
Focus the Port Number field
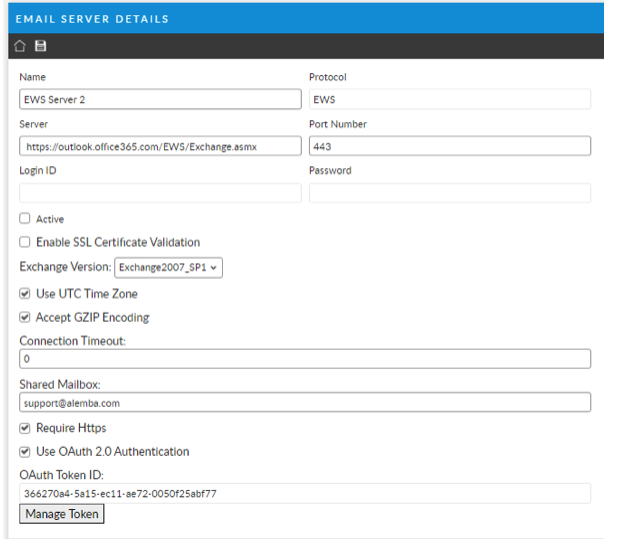click(x=449, y=146)
